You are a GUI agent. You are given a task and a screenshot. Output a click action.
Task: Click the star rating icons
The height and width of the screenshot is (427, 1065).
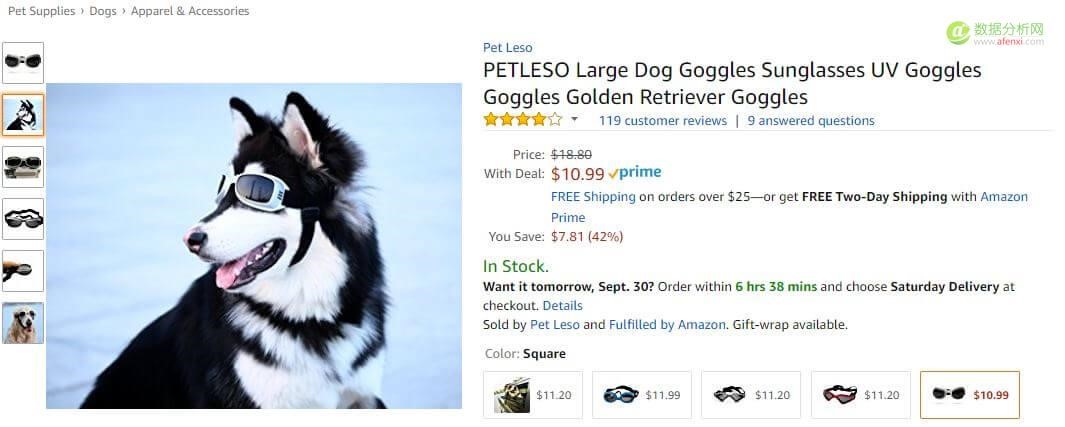tap(522, 121)
